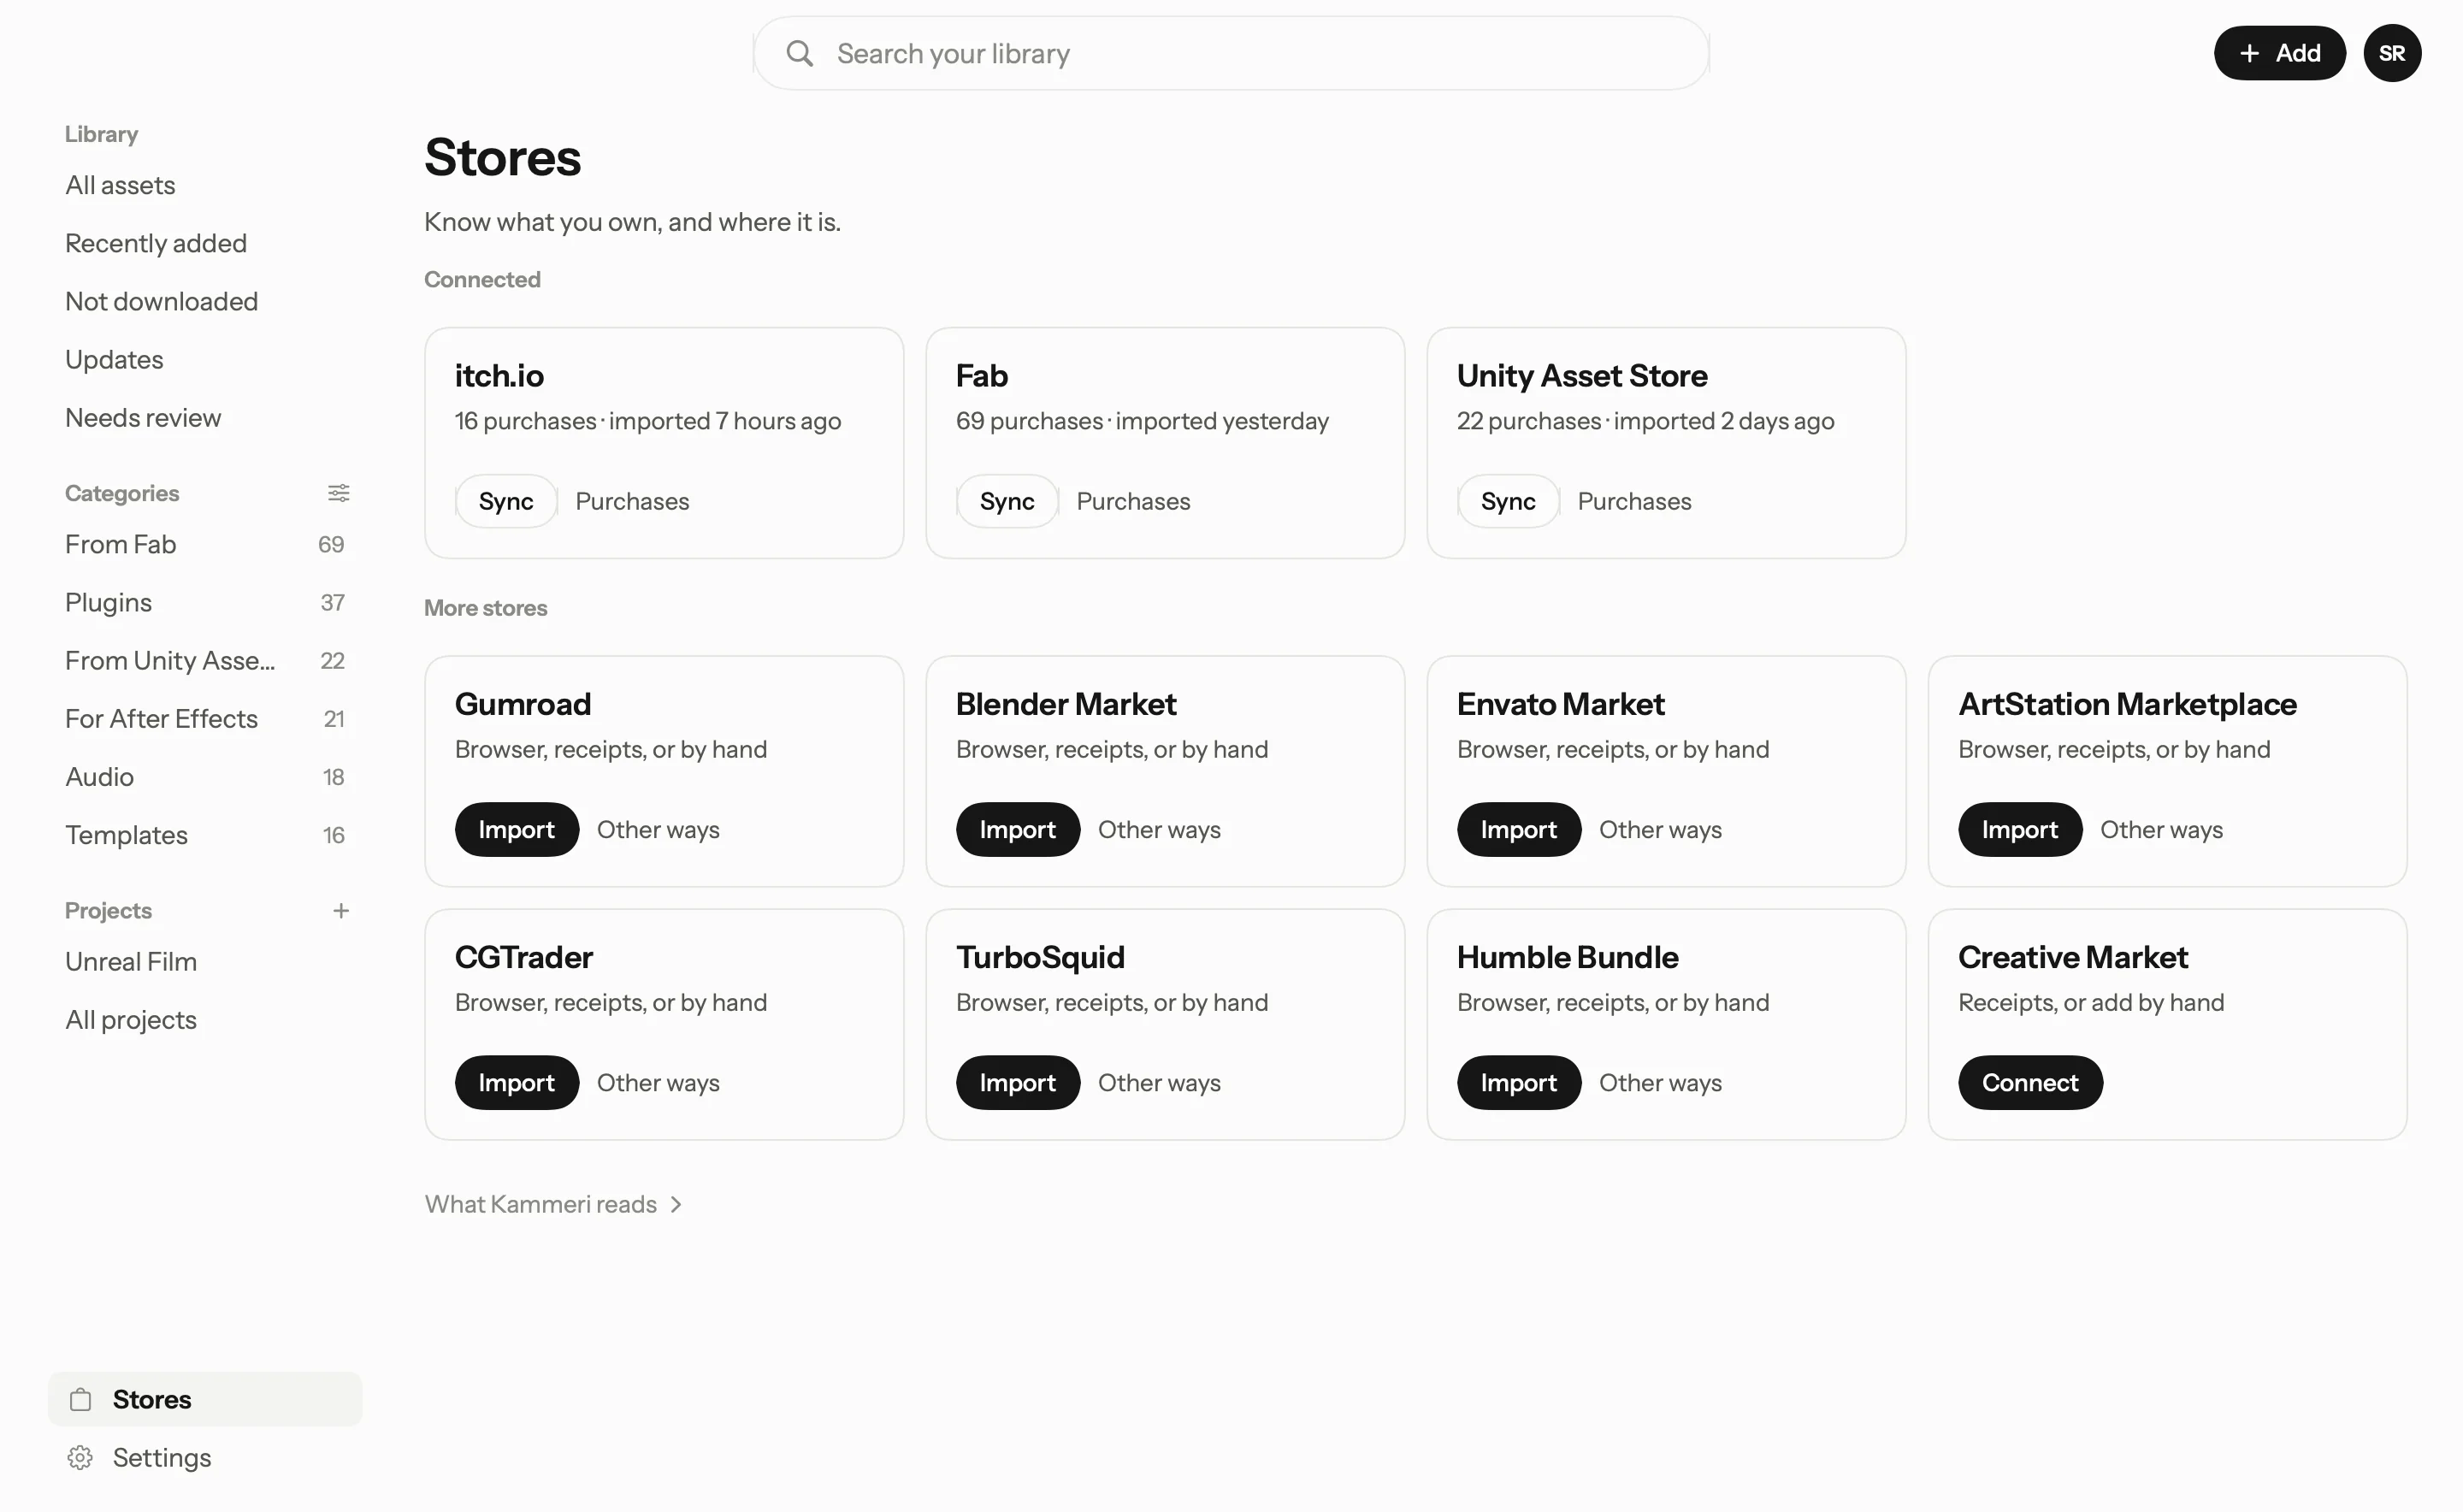Open Other ways for Humble Bundle

1660,1082
